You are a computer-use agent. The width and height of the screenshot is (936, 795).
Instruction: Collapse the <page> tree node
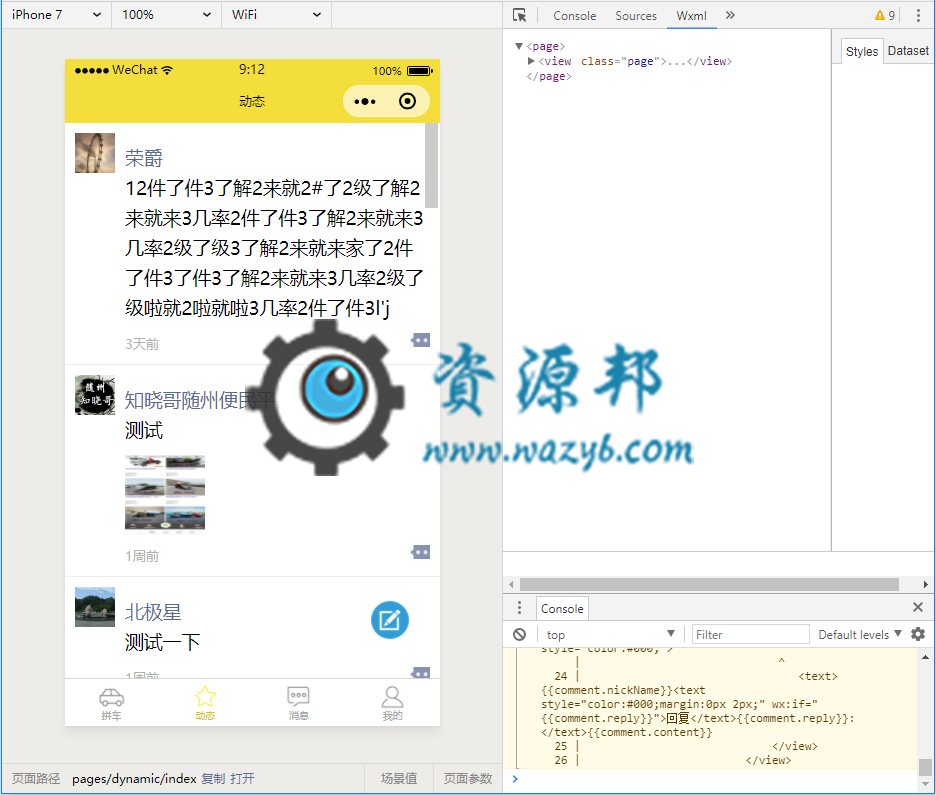pyautogui.click(x=519, y=46)
